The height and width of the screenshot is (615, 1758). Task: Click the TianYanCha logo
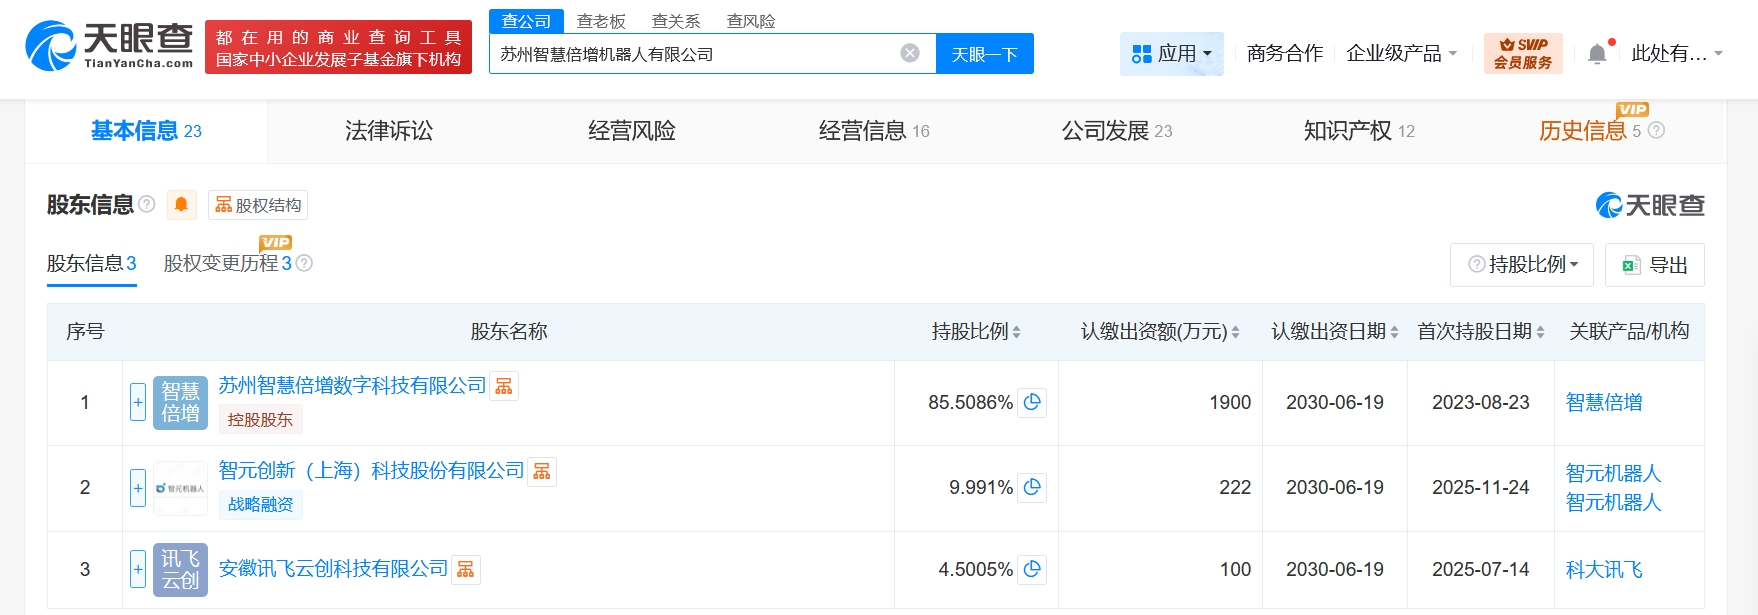[110, 46]
